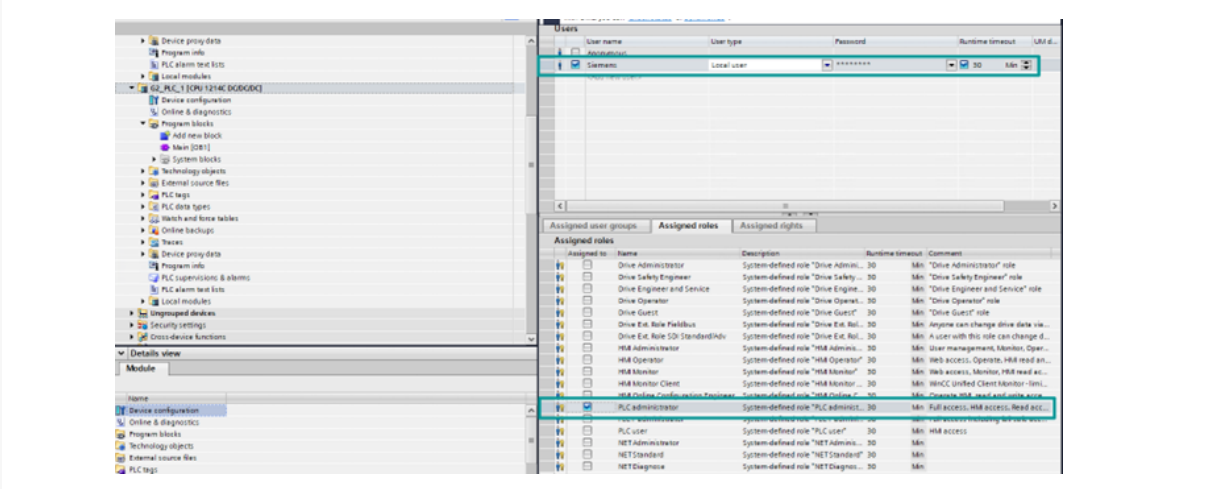Click the System blocks folder icon

pyautogui.click(x=165, y=159)
